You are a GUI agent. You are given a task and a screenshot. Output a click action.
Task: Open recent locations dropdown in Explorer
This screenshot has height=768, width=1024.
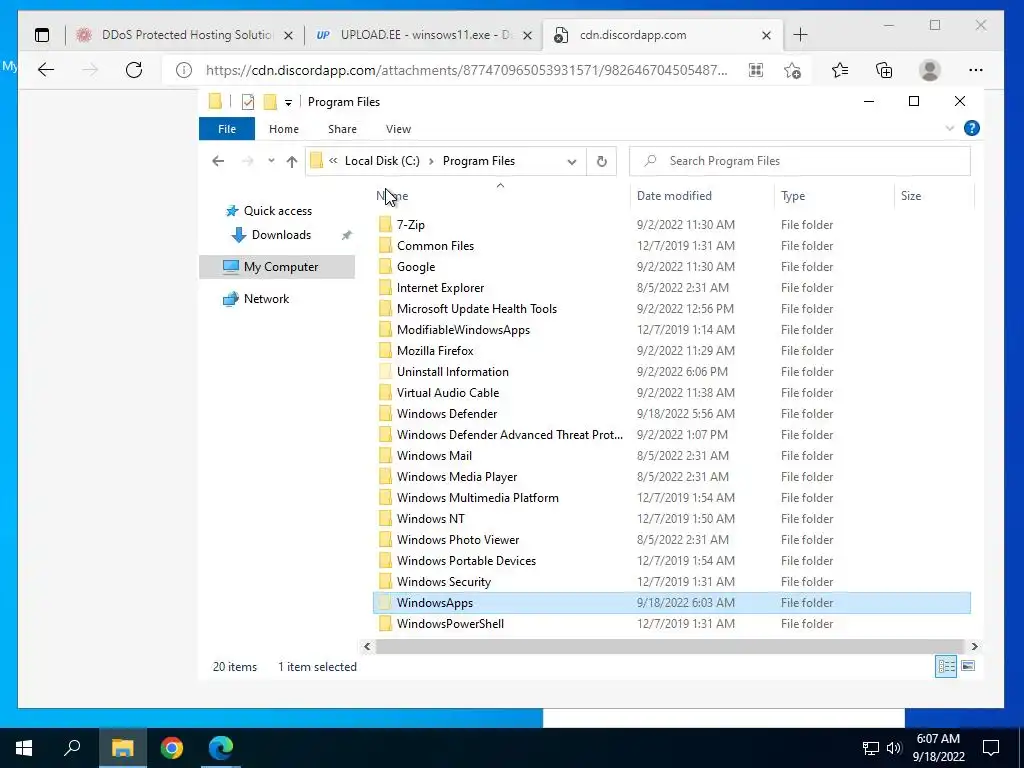coord(271,161)
